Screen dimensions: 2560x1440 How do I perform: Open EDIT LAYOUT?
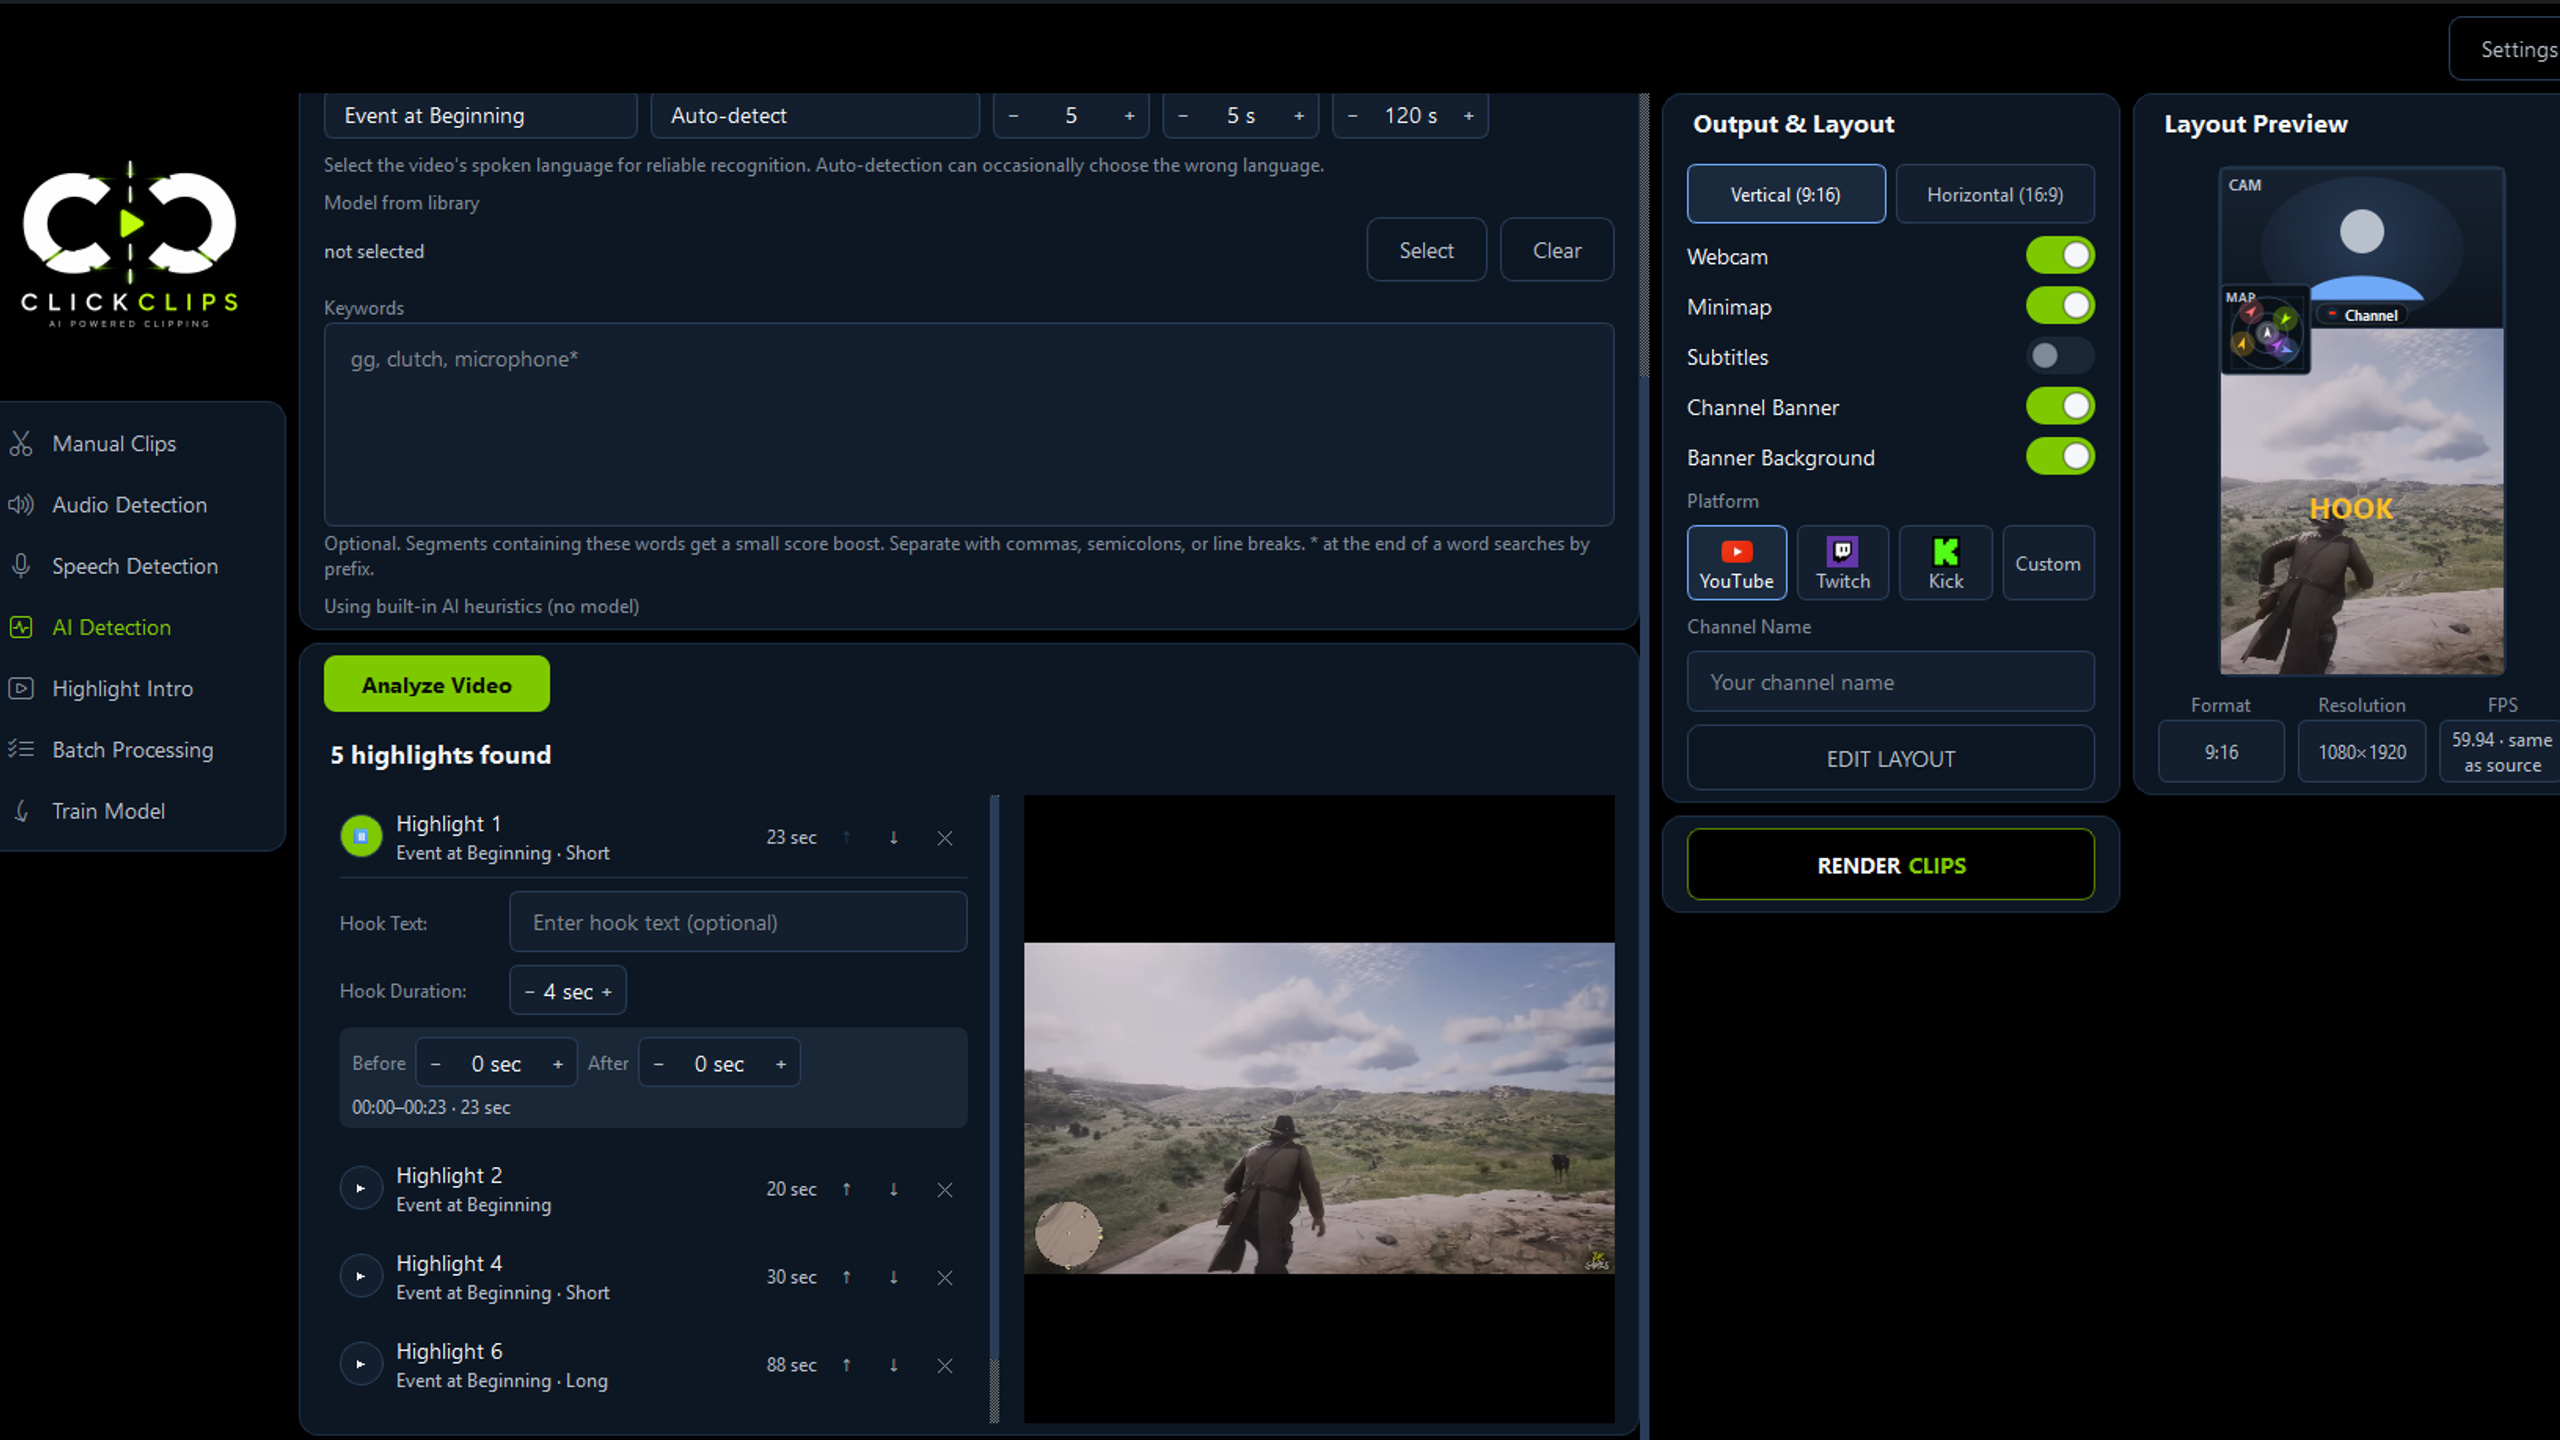tap(1891, 758)
